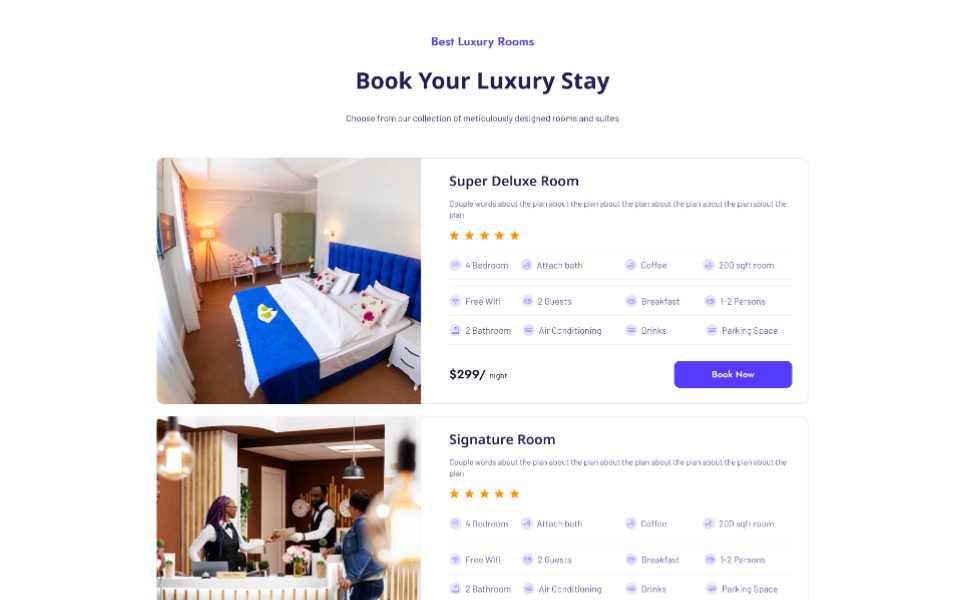965x600 pixels.
Task: Click the Free Wifi icon in Signature Room
Action: pos(455,559)
